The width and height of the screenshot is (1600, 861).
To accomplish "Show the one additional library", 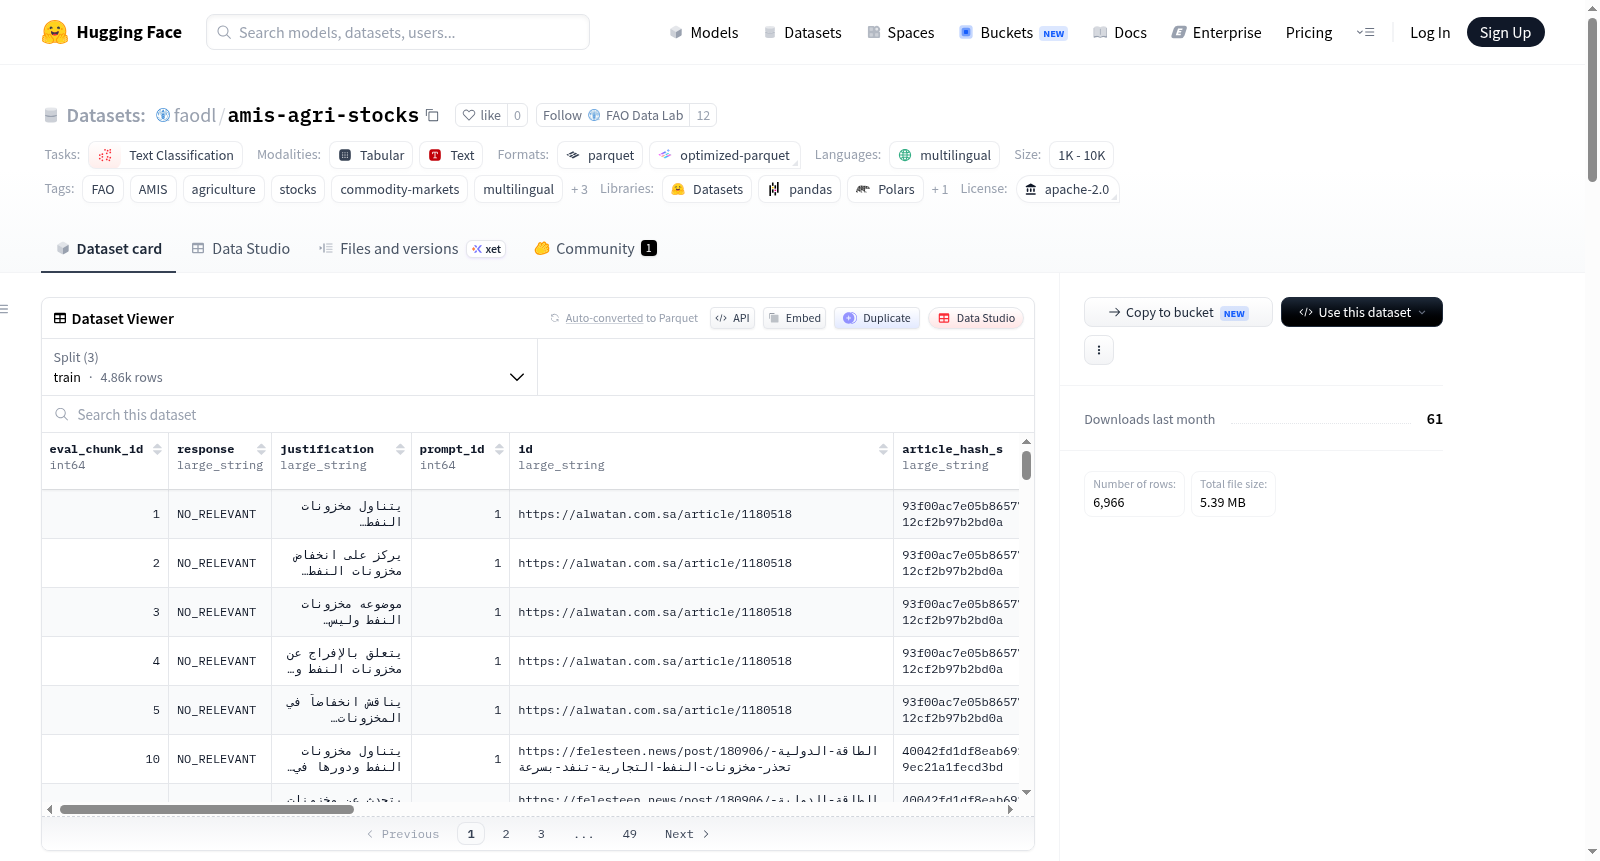I will (x=940, y=189).
